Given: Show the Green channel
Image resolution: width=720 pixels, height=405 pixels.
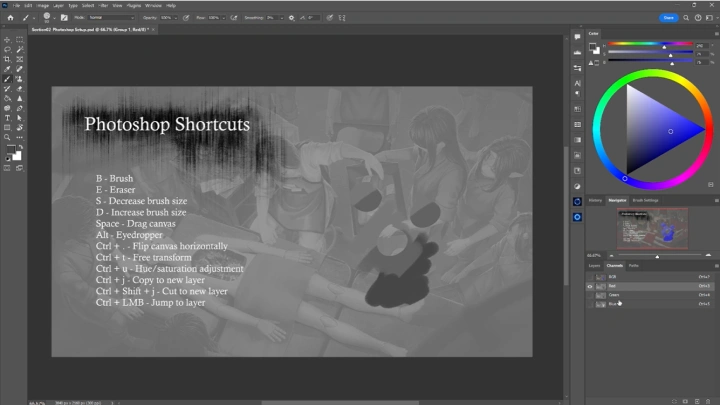Looking at the screenshot, I should [590, 295].
